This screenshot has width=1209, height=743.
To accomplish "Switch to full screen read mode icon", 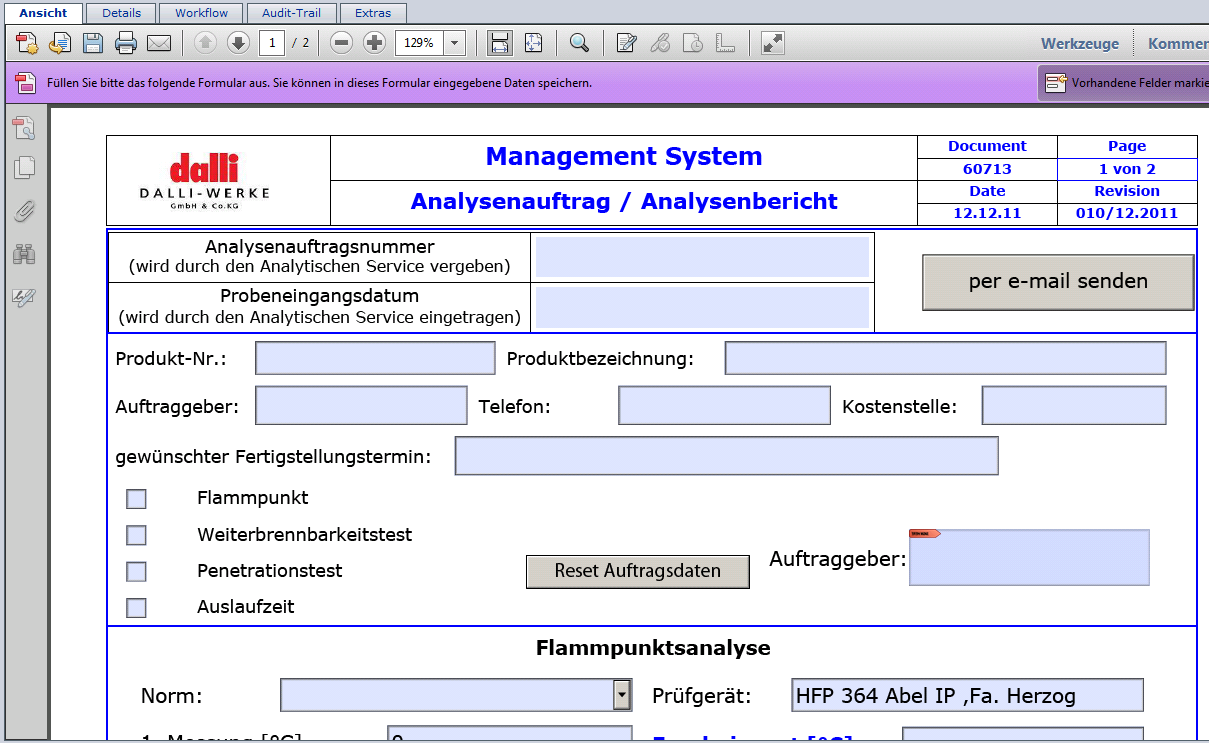I will (772, 43).
